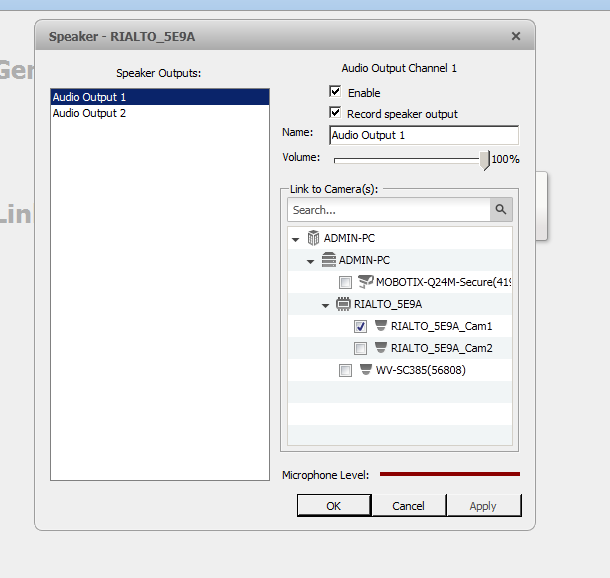This screenshot has width=610, height=578.
Task: Click the RIALTO_5E9A_Cam2 dome camera icon
Action: (x=380, y=347)
